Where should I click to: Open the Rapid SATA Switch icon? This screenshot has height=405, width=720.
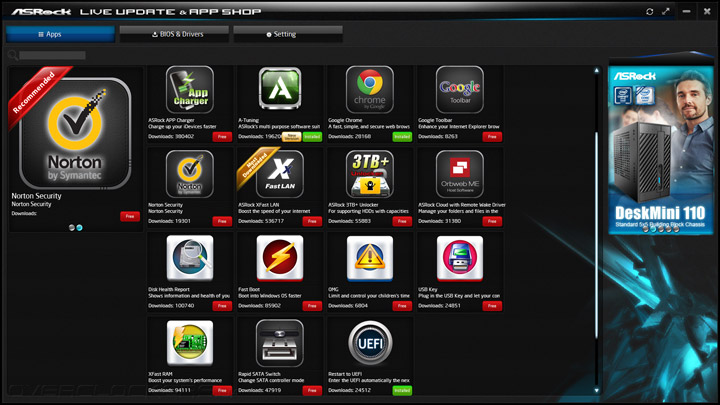[280, 343]
